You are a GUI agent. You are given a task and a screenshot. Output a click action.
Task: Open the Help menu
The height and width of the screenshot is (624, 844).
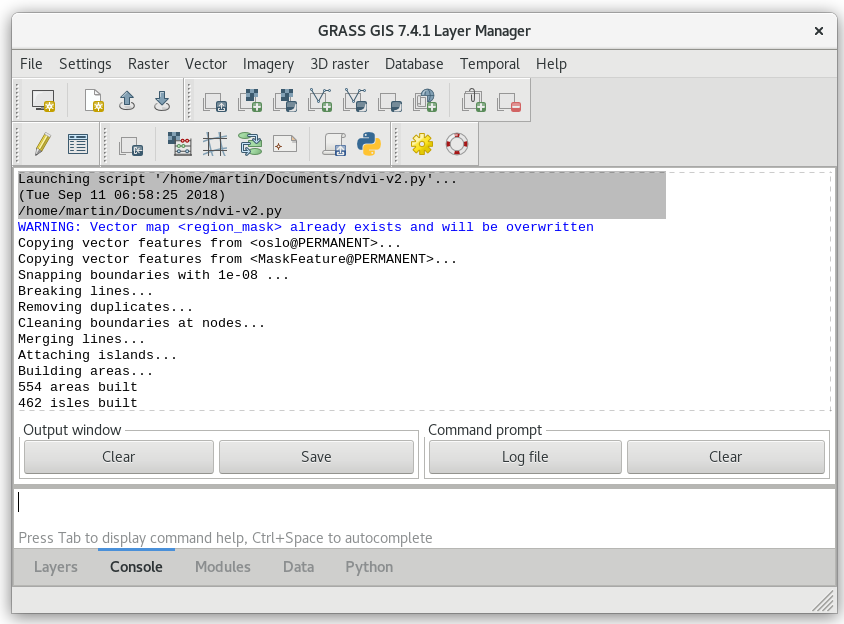click(551, 64)
